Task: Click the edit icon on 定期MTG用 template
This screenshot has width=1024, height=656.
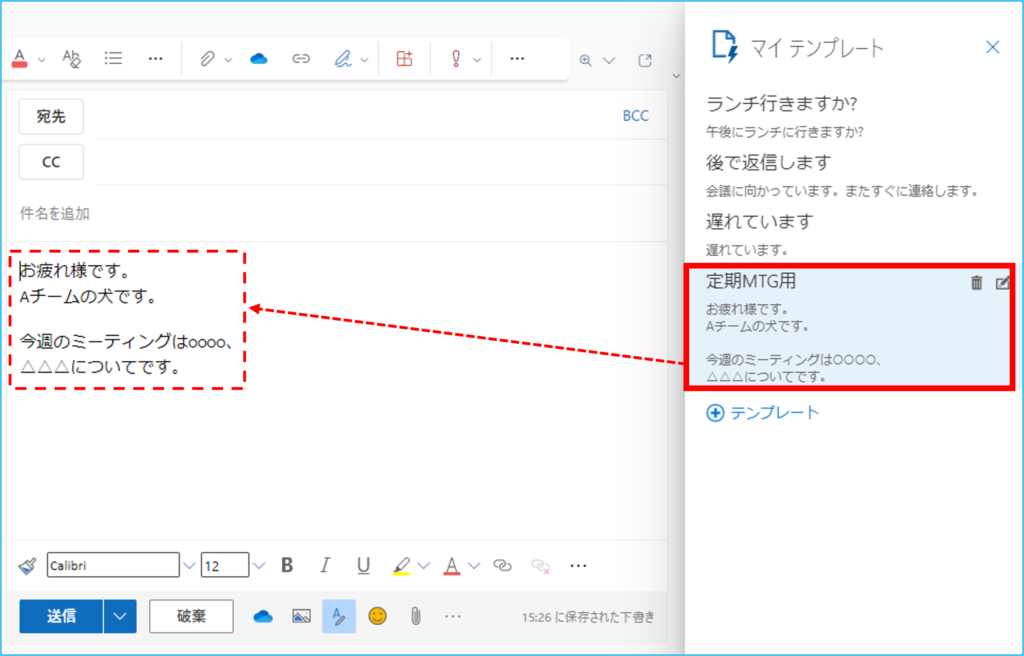Action: coord(1002,283)
